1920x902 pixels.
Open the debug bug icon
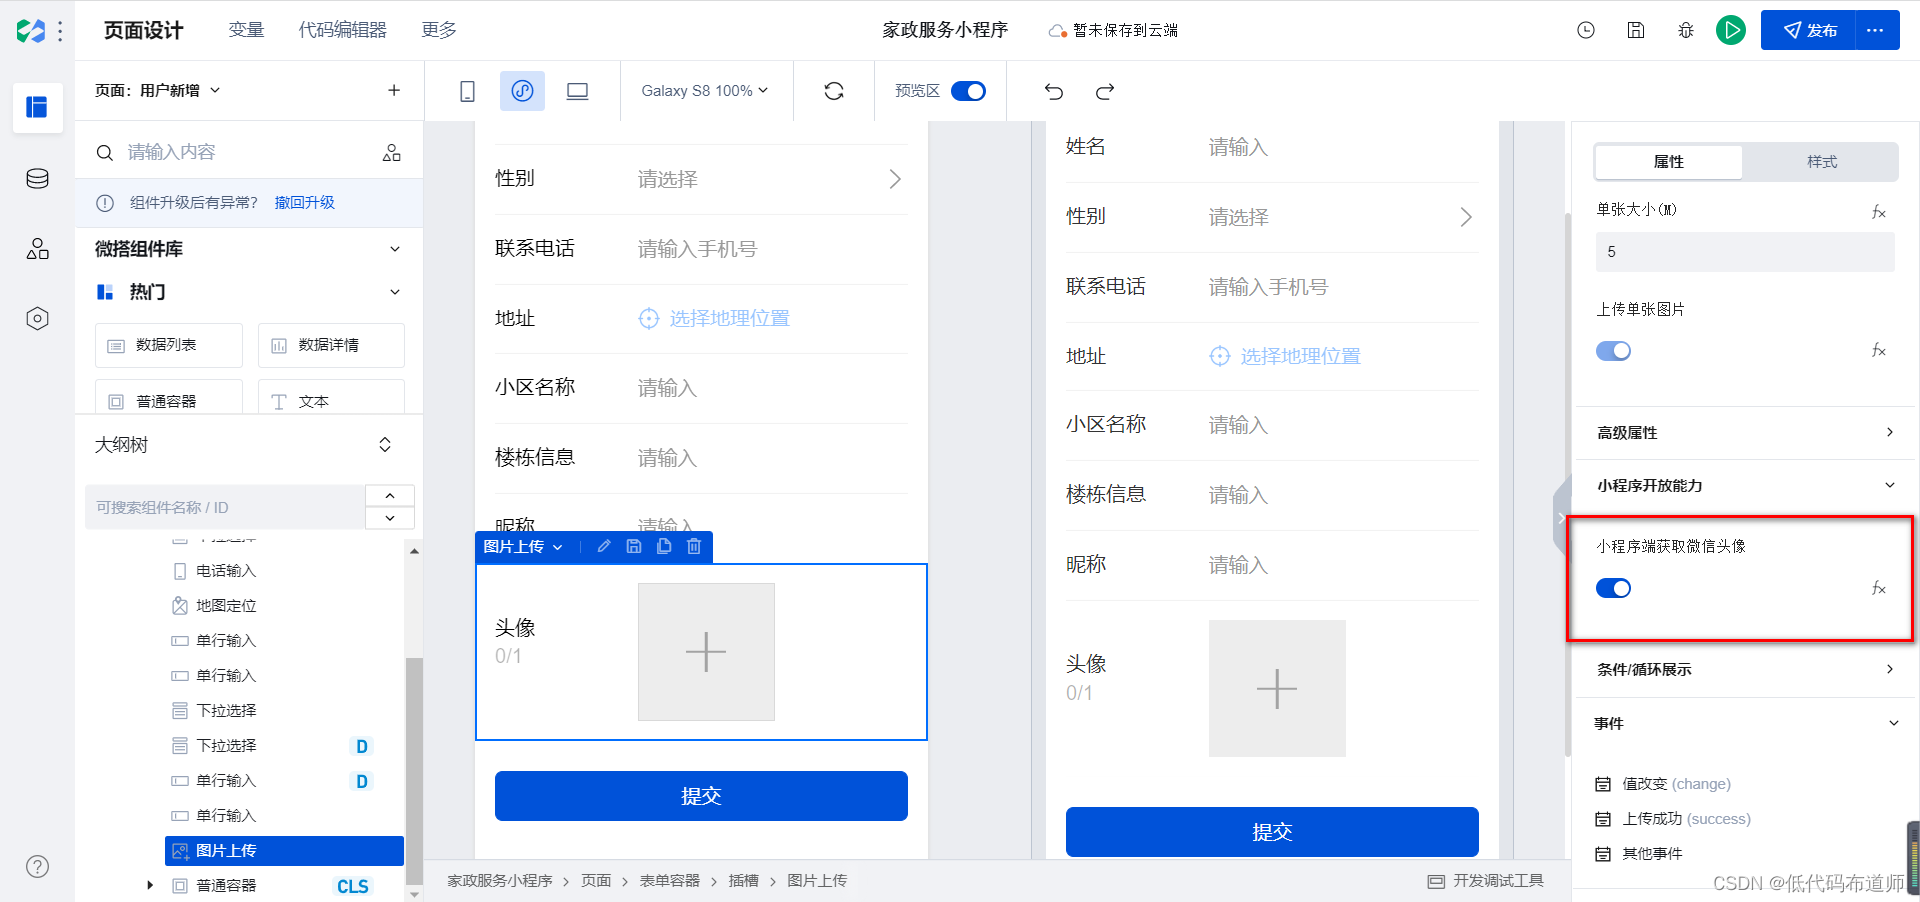pos(1686,30)
